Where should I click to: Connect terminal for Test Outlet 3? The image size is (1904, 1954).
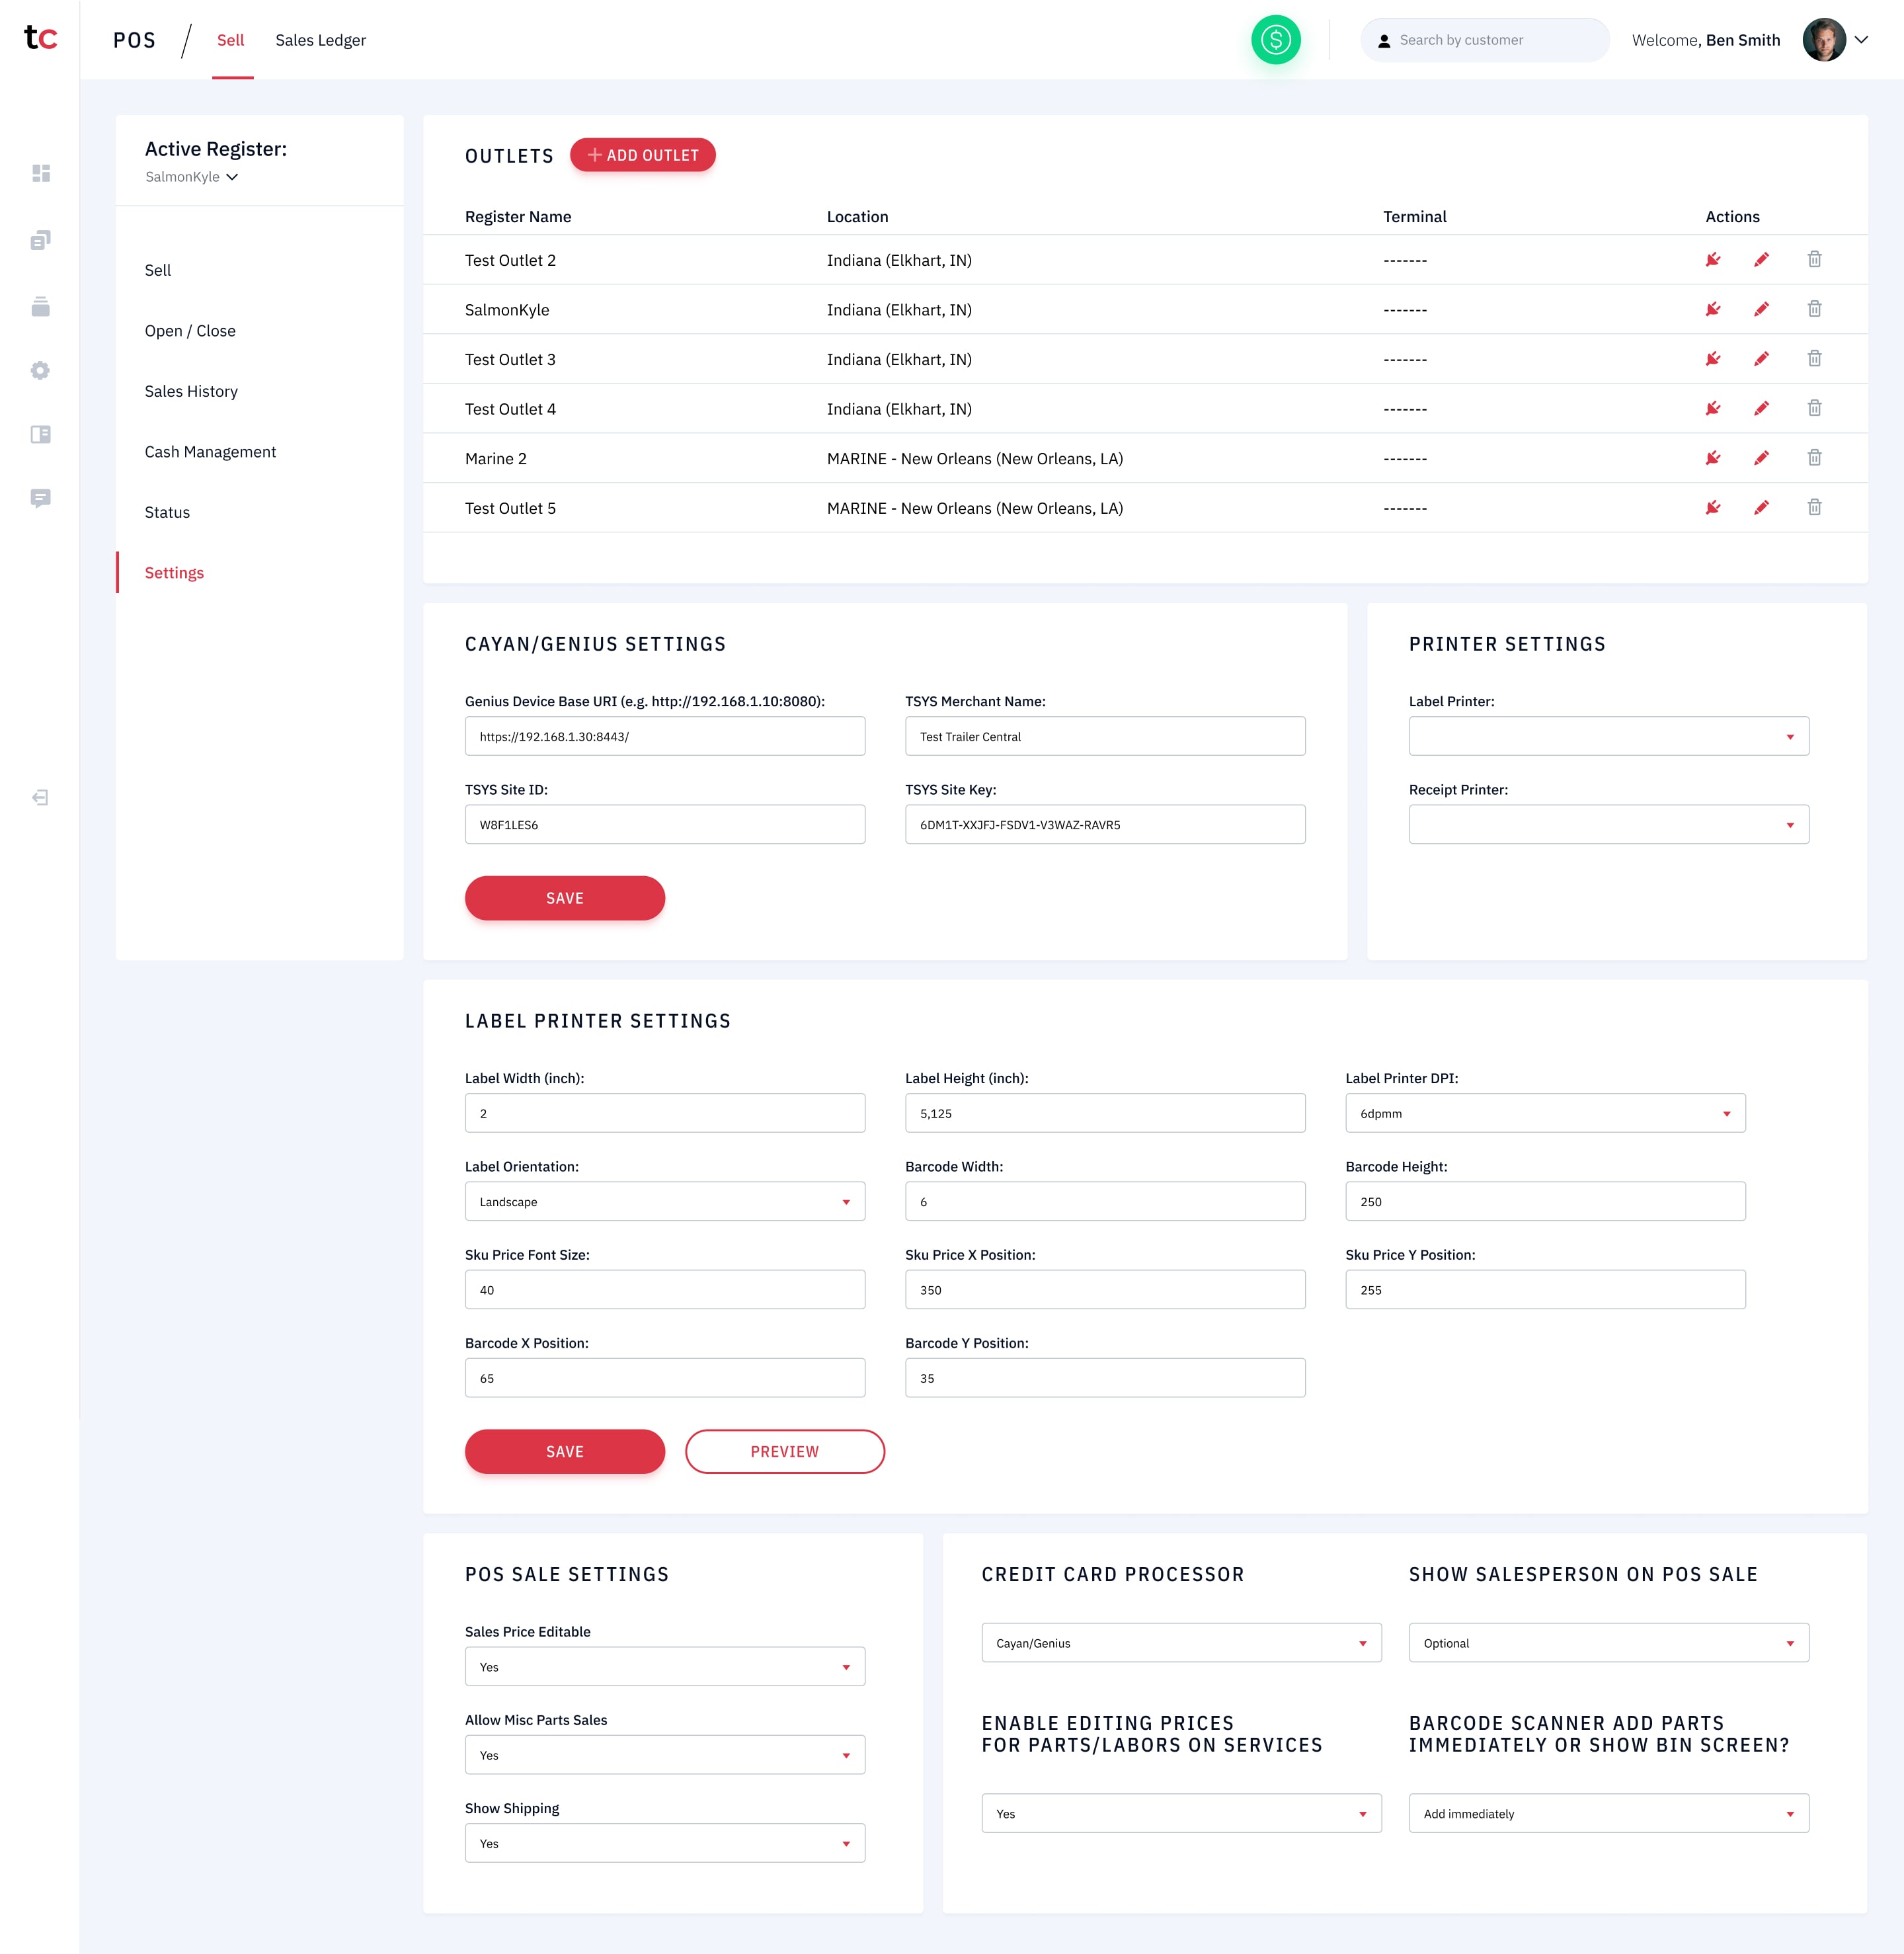coord(1713,359)
